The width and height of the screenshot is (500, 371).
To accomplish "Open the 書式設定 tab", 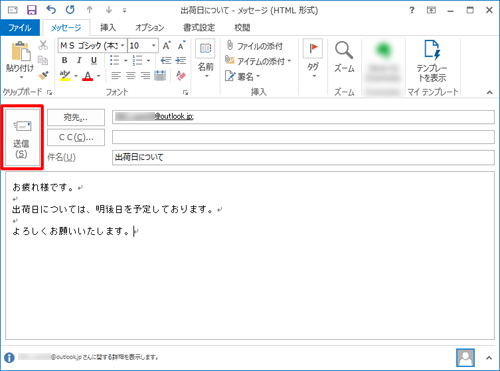I will point(199,28).
